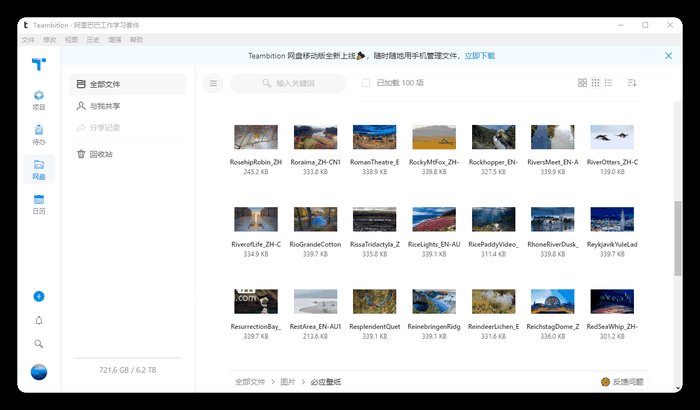This screenshot has width=700, height=410.
Task: Click the blue plus create button
Action: point(39,296)
